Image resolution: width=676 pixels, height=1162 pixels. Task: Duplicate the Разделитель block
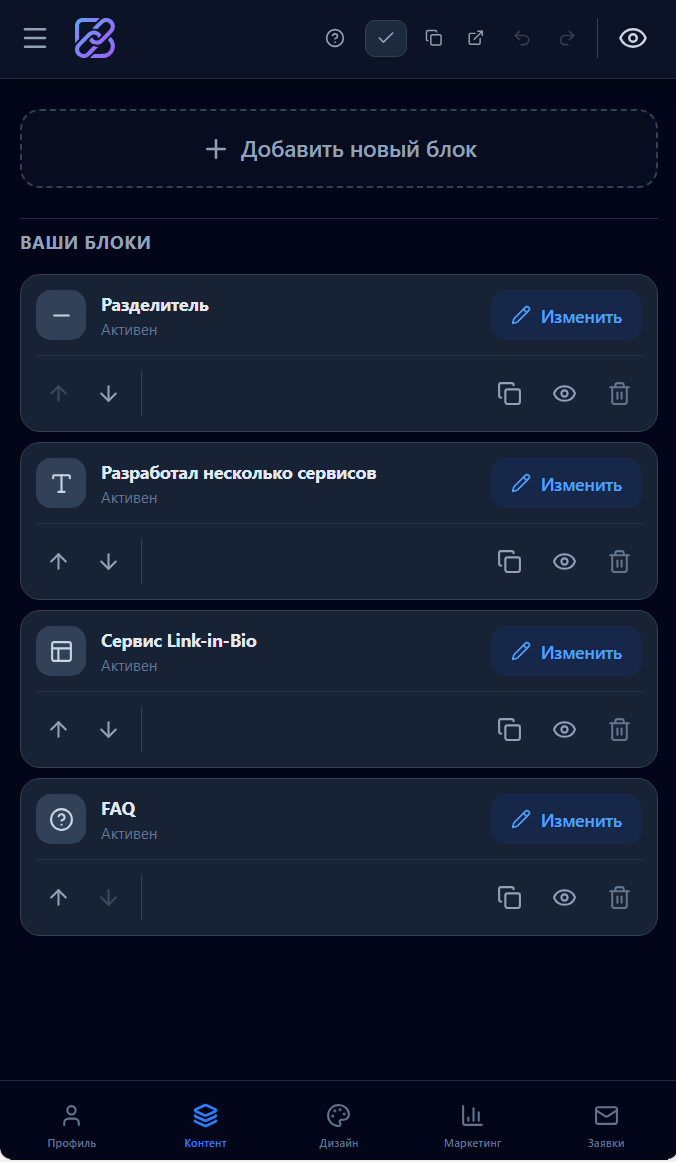pos(509,393)
